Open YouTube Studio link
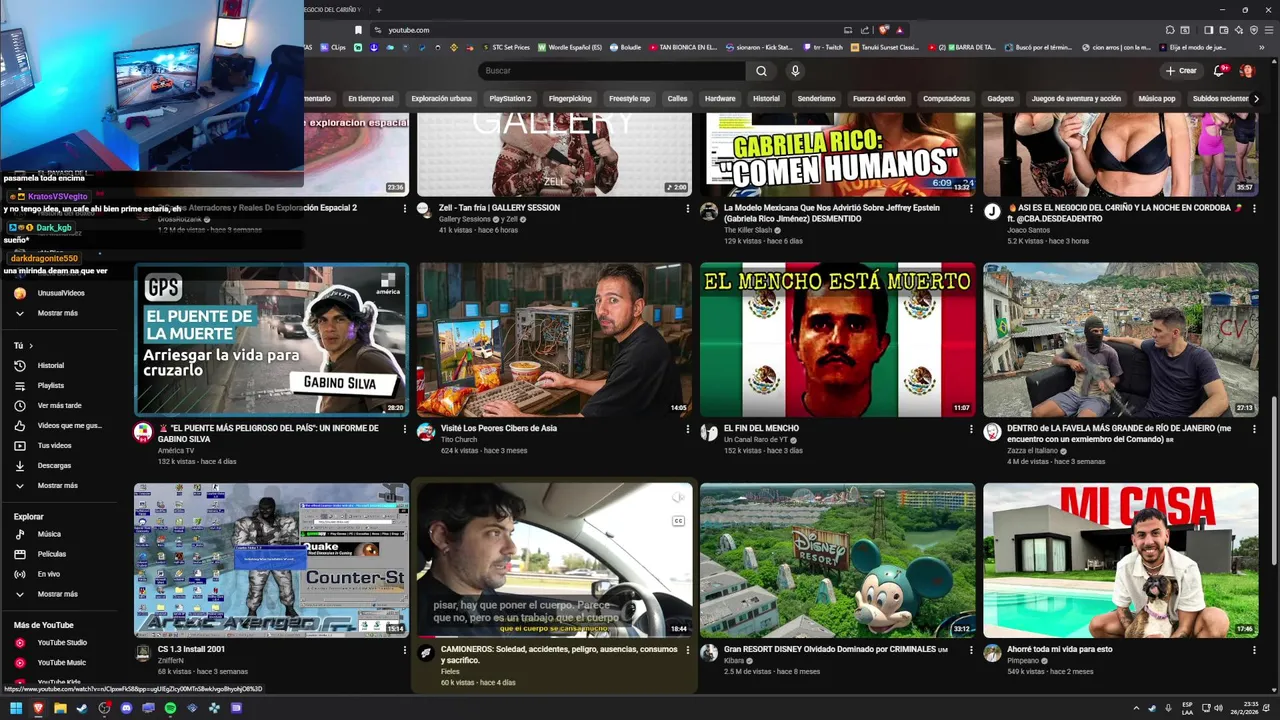The image size is (1280, 720). click(x=62, y=643)
